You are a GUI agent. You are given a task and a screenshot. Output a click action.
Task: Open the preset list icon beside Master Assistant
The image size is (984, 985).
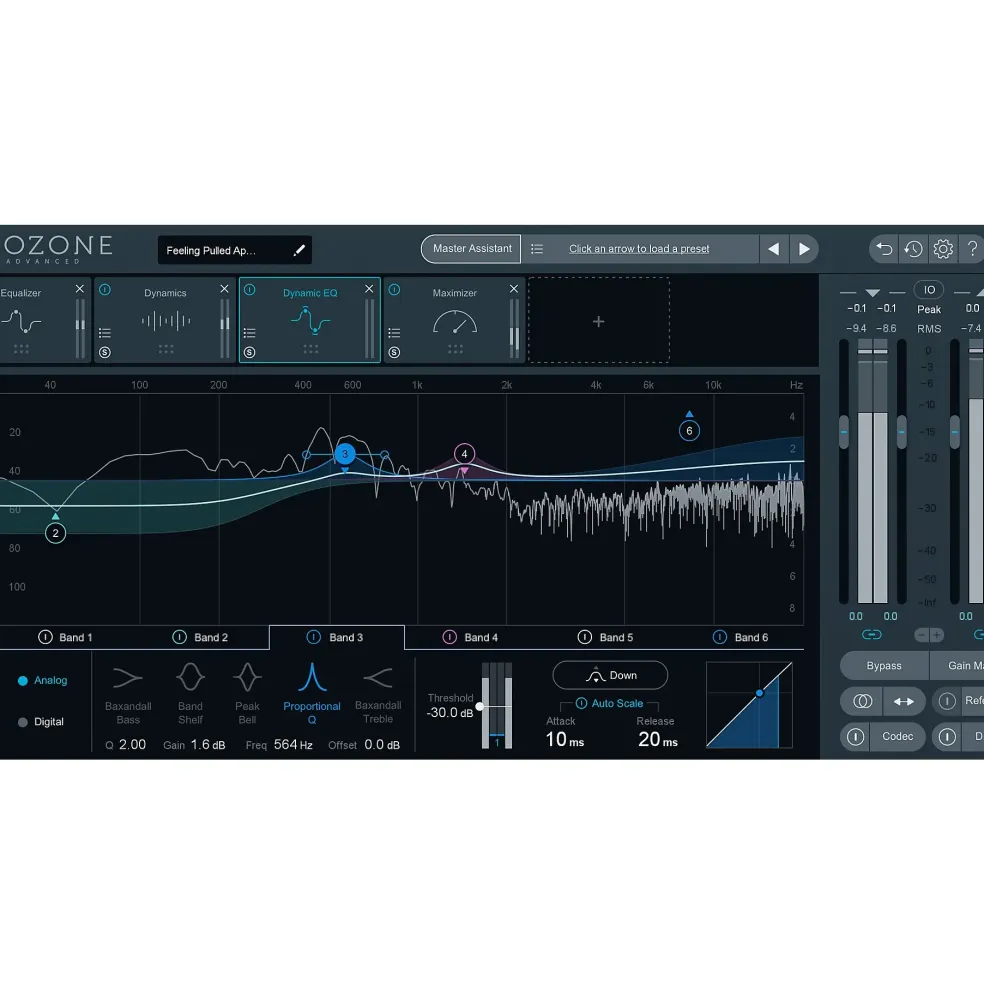pos(537,249)
